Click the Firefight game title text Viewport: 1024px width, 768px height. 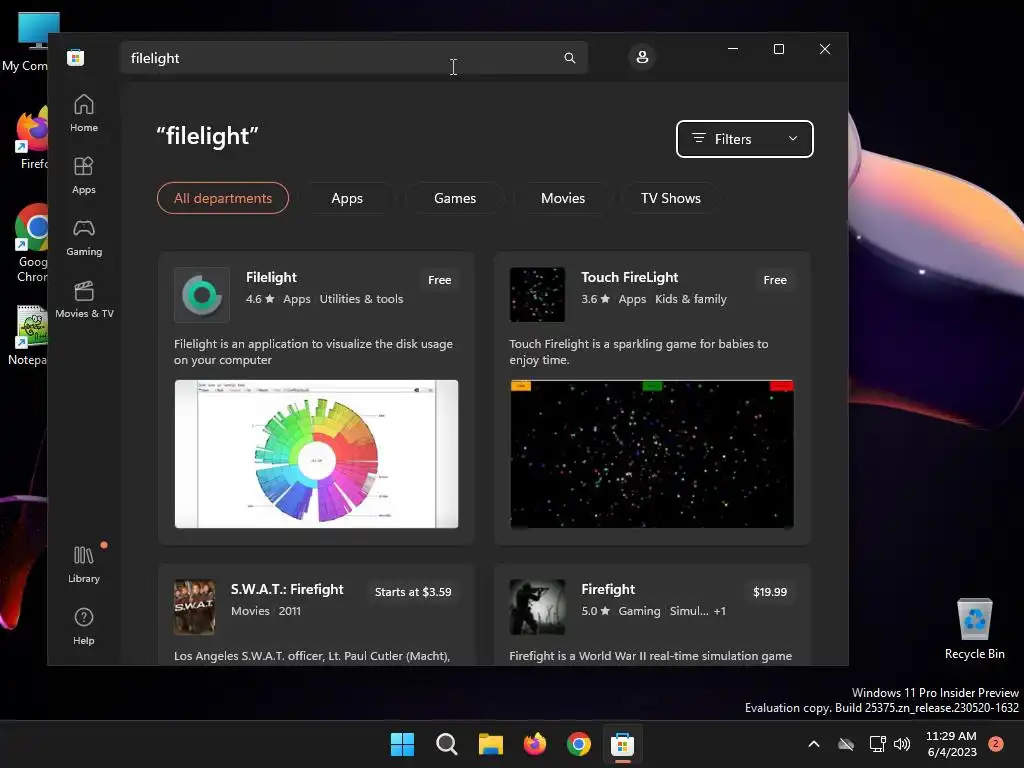[x=608, y=589]
